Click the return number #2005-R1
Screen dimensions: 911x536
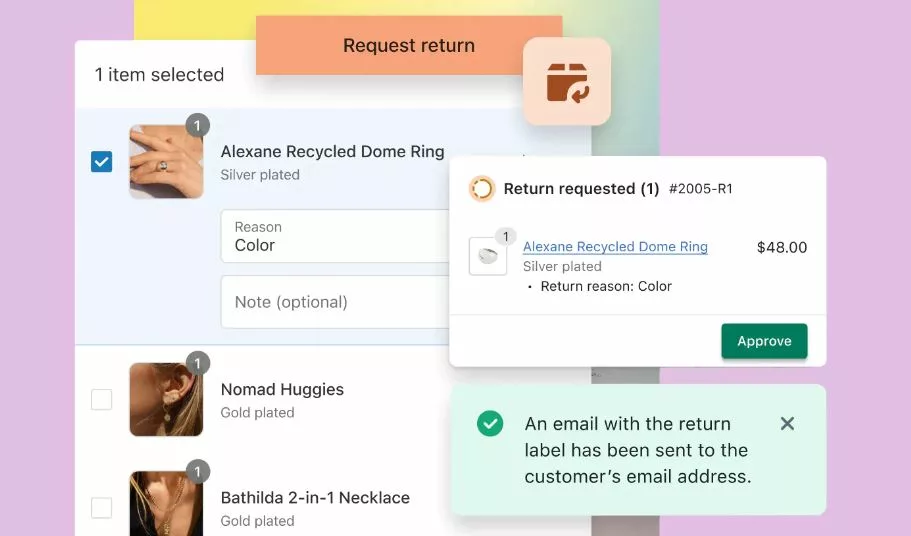(701, 189)
